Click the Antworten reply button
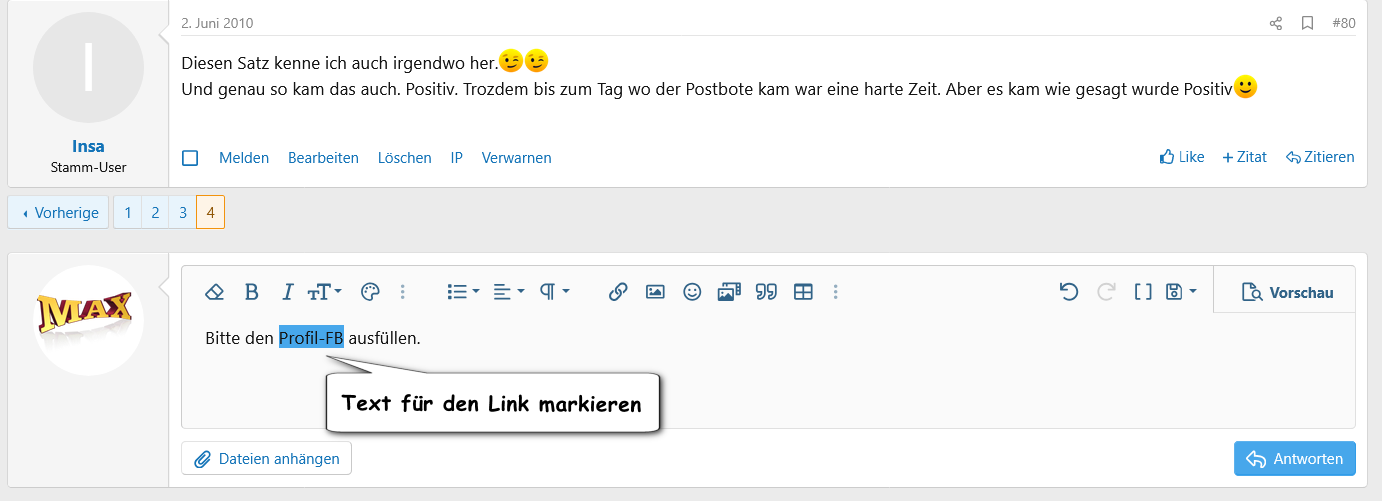This screenshot has height=501, width=1383. pos(1295,459)
